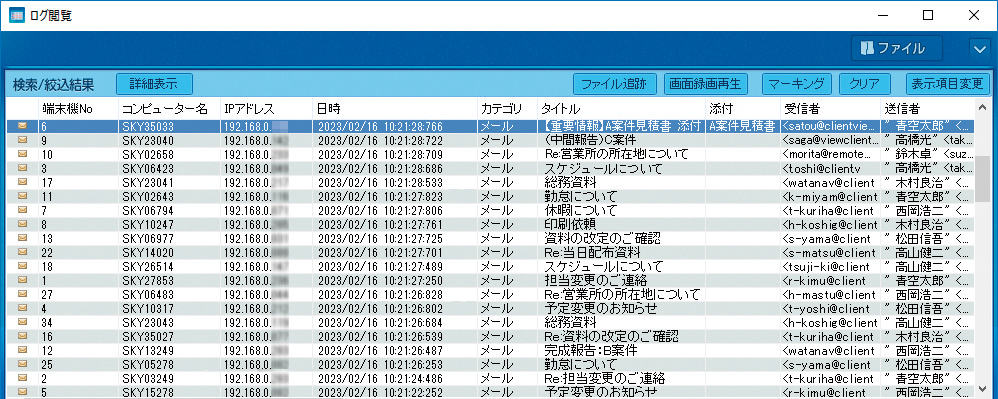
Task: Sort by タイトル column header
Action: pyautogui.click(x=621, y=108)
